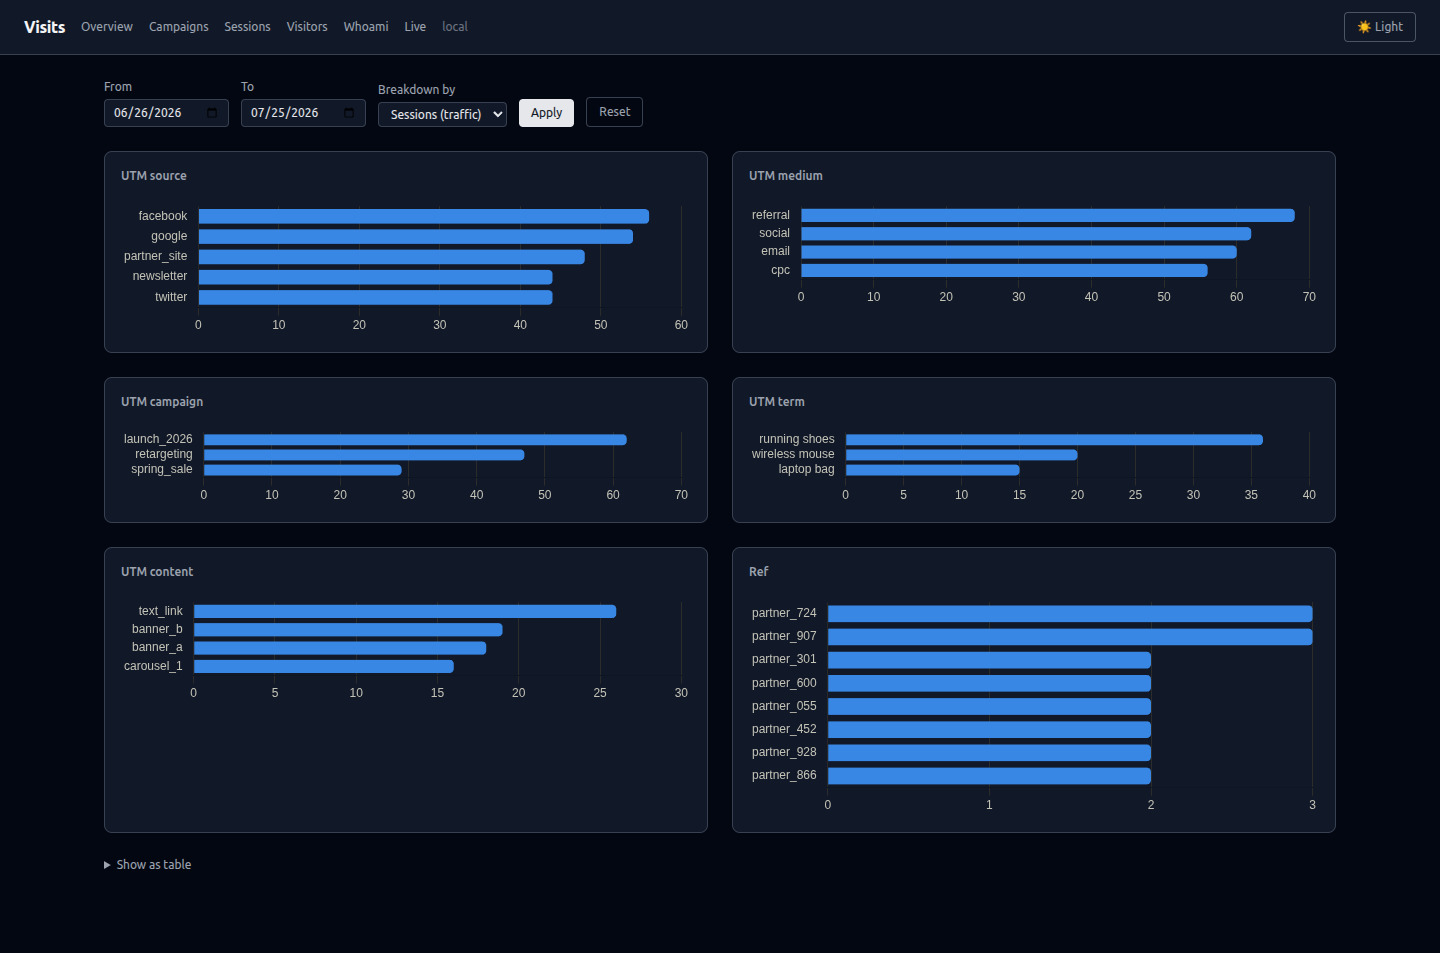Click the Apply button
The height and width of the screenshot is (953, 1440).
click(x=546, y=113)
